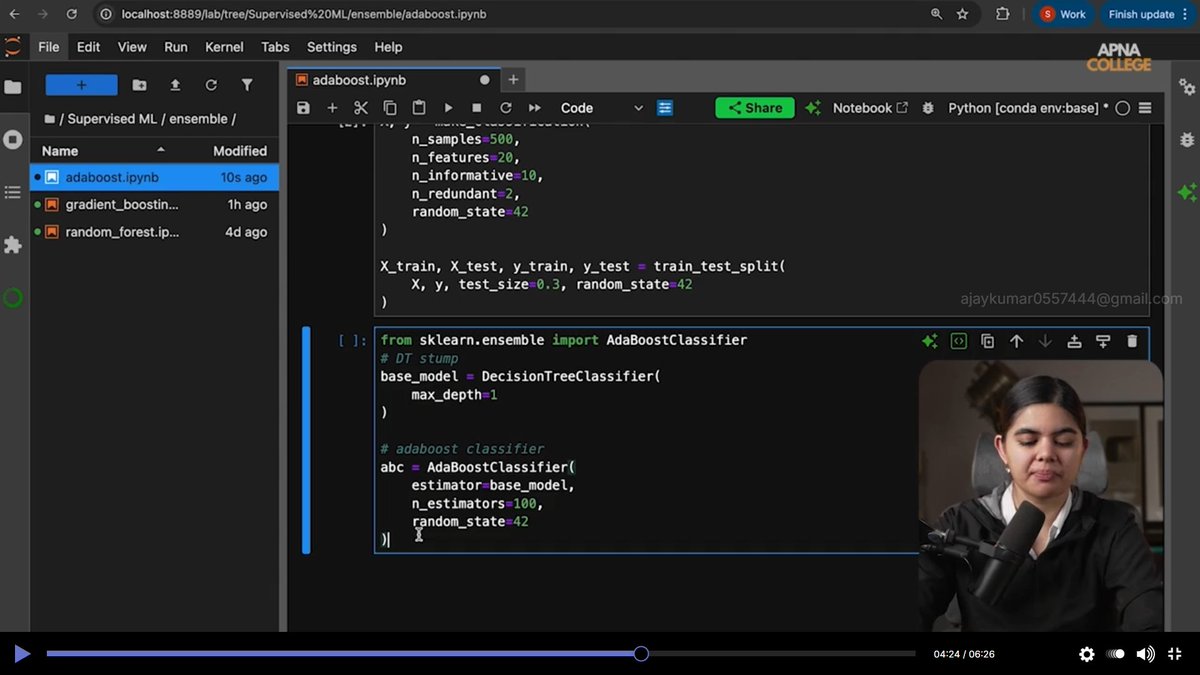The height and width of the screenshot is (675, 1200).
Task: Mute the video with the speaker icon
Action: coord(1146,654)
